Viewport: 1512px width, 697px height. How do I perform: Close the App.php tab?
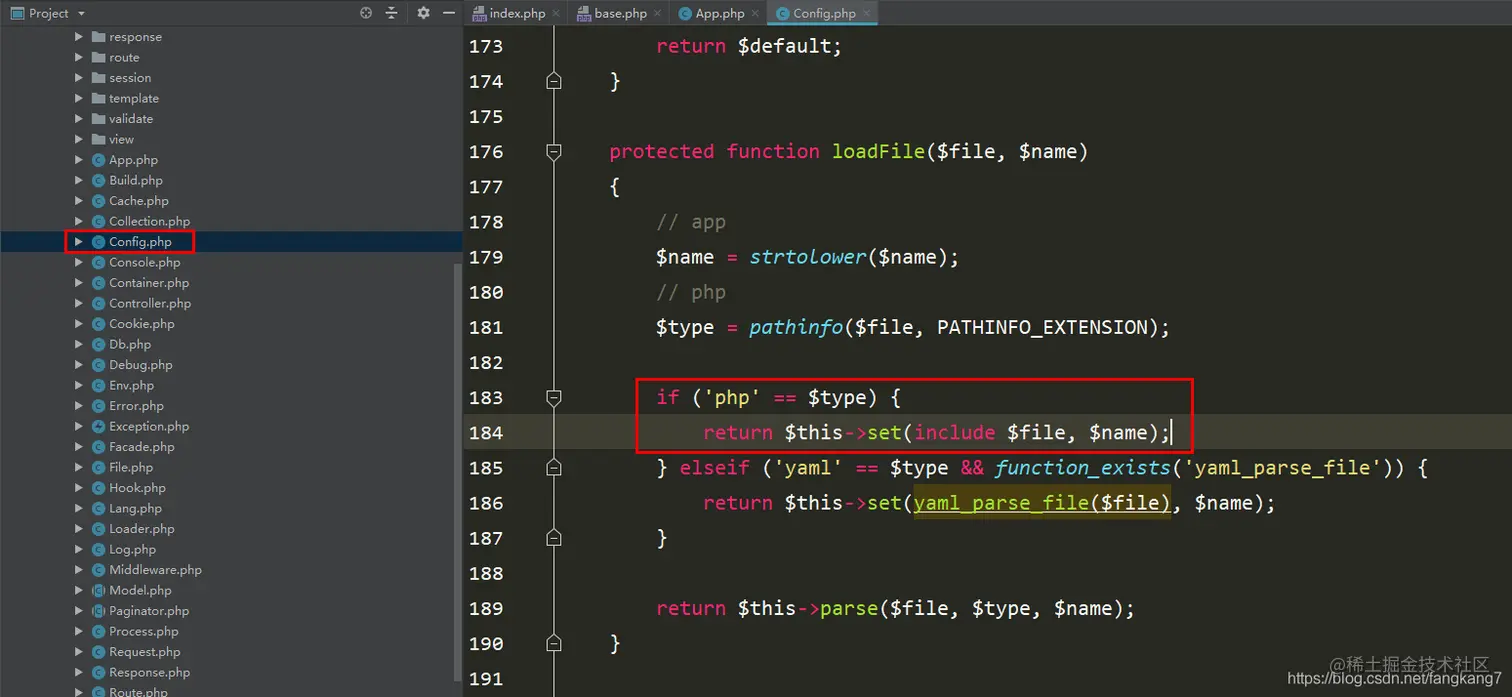click(756, 13)
